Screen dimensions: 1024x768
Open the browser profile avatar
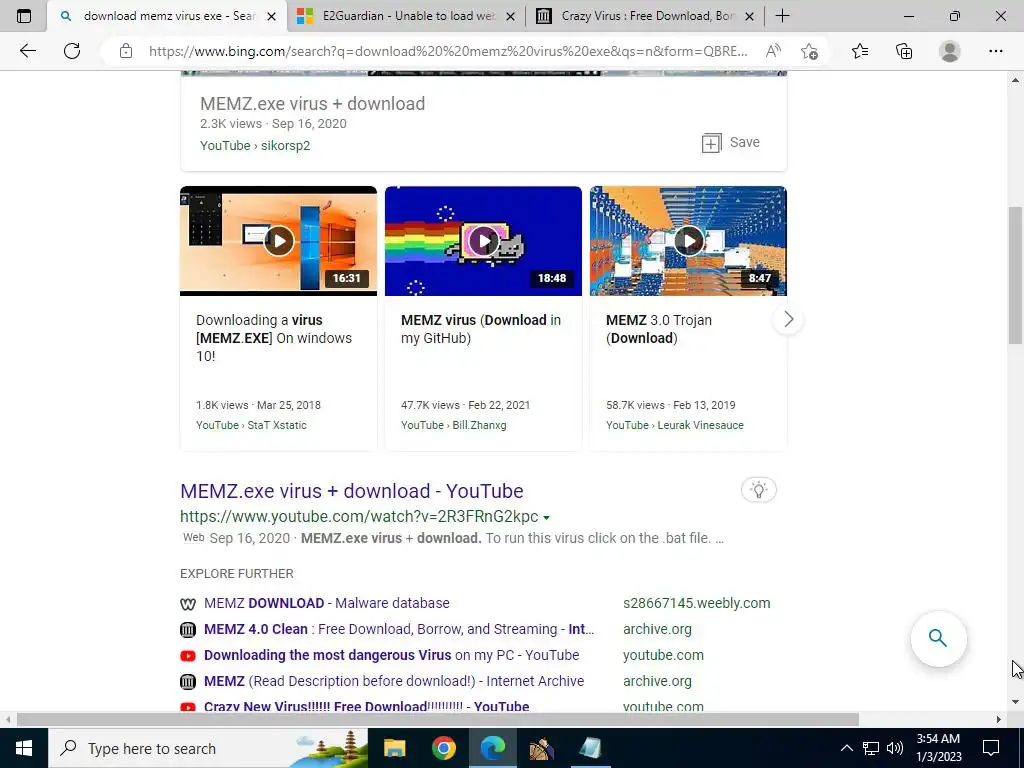[950, 51]
